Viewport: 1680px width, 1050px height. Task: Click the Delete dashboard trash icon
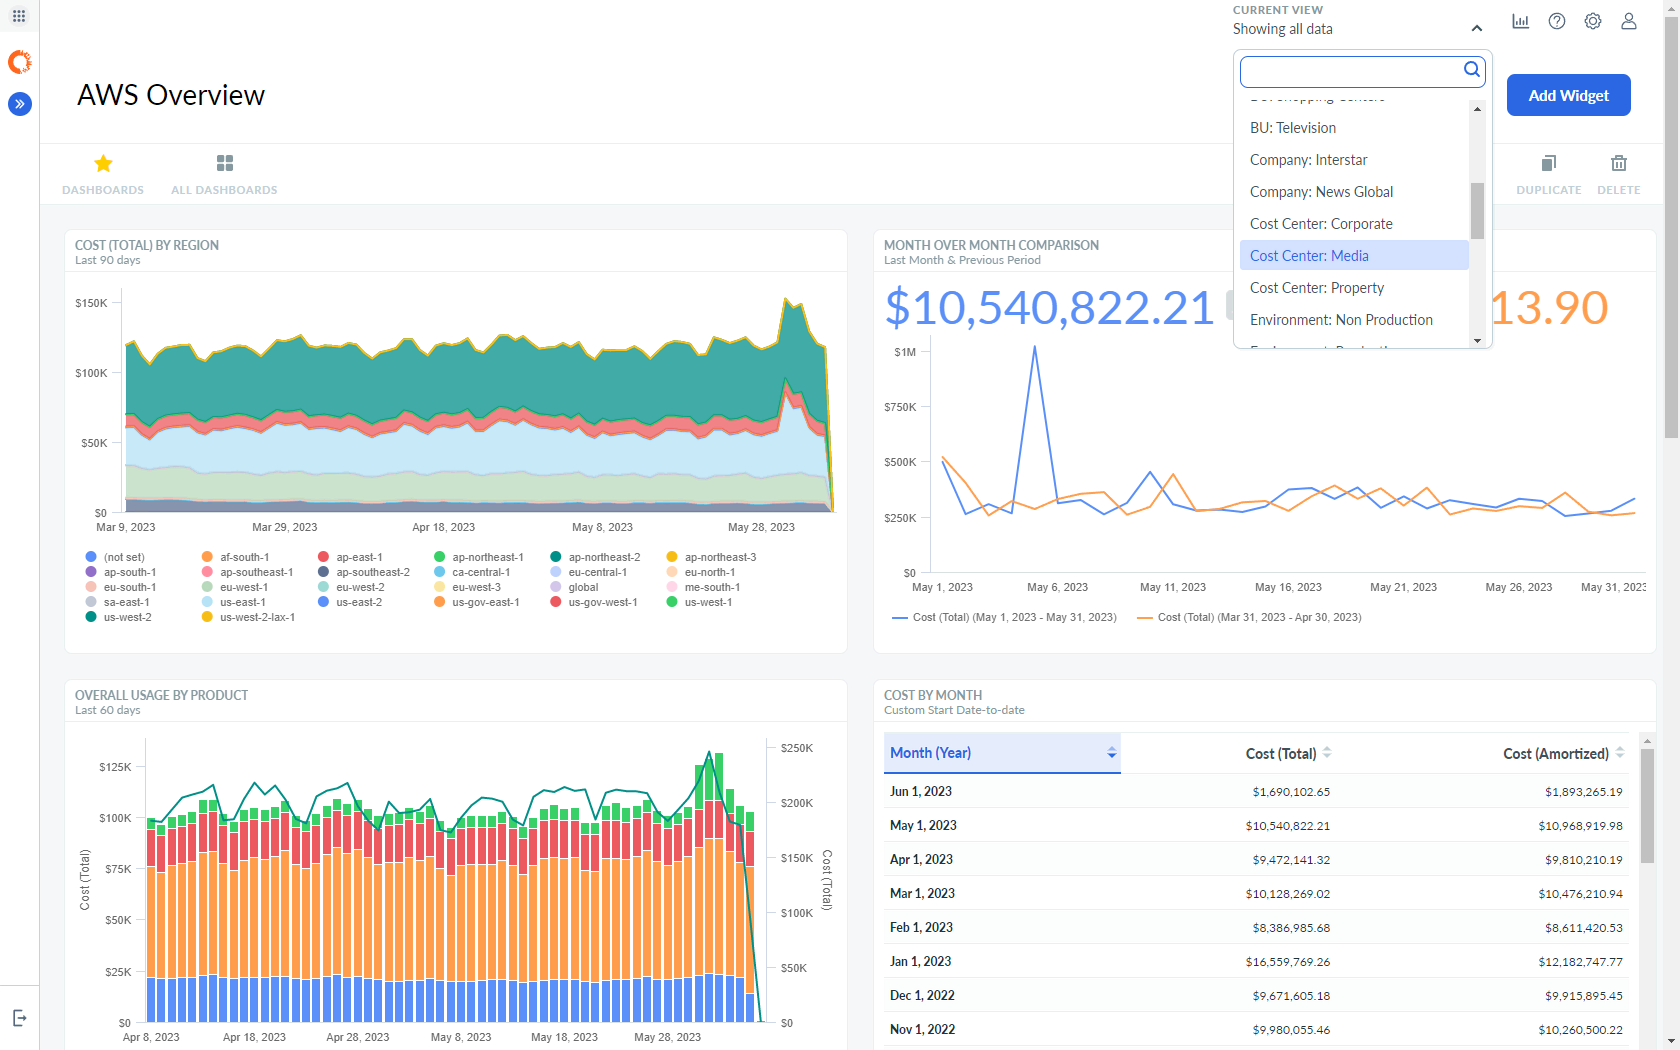pyautogui.click(x=1618, y=163)
